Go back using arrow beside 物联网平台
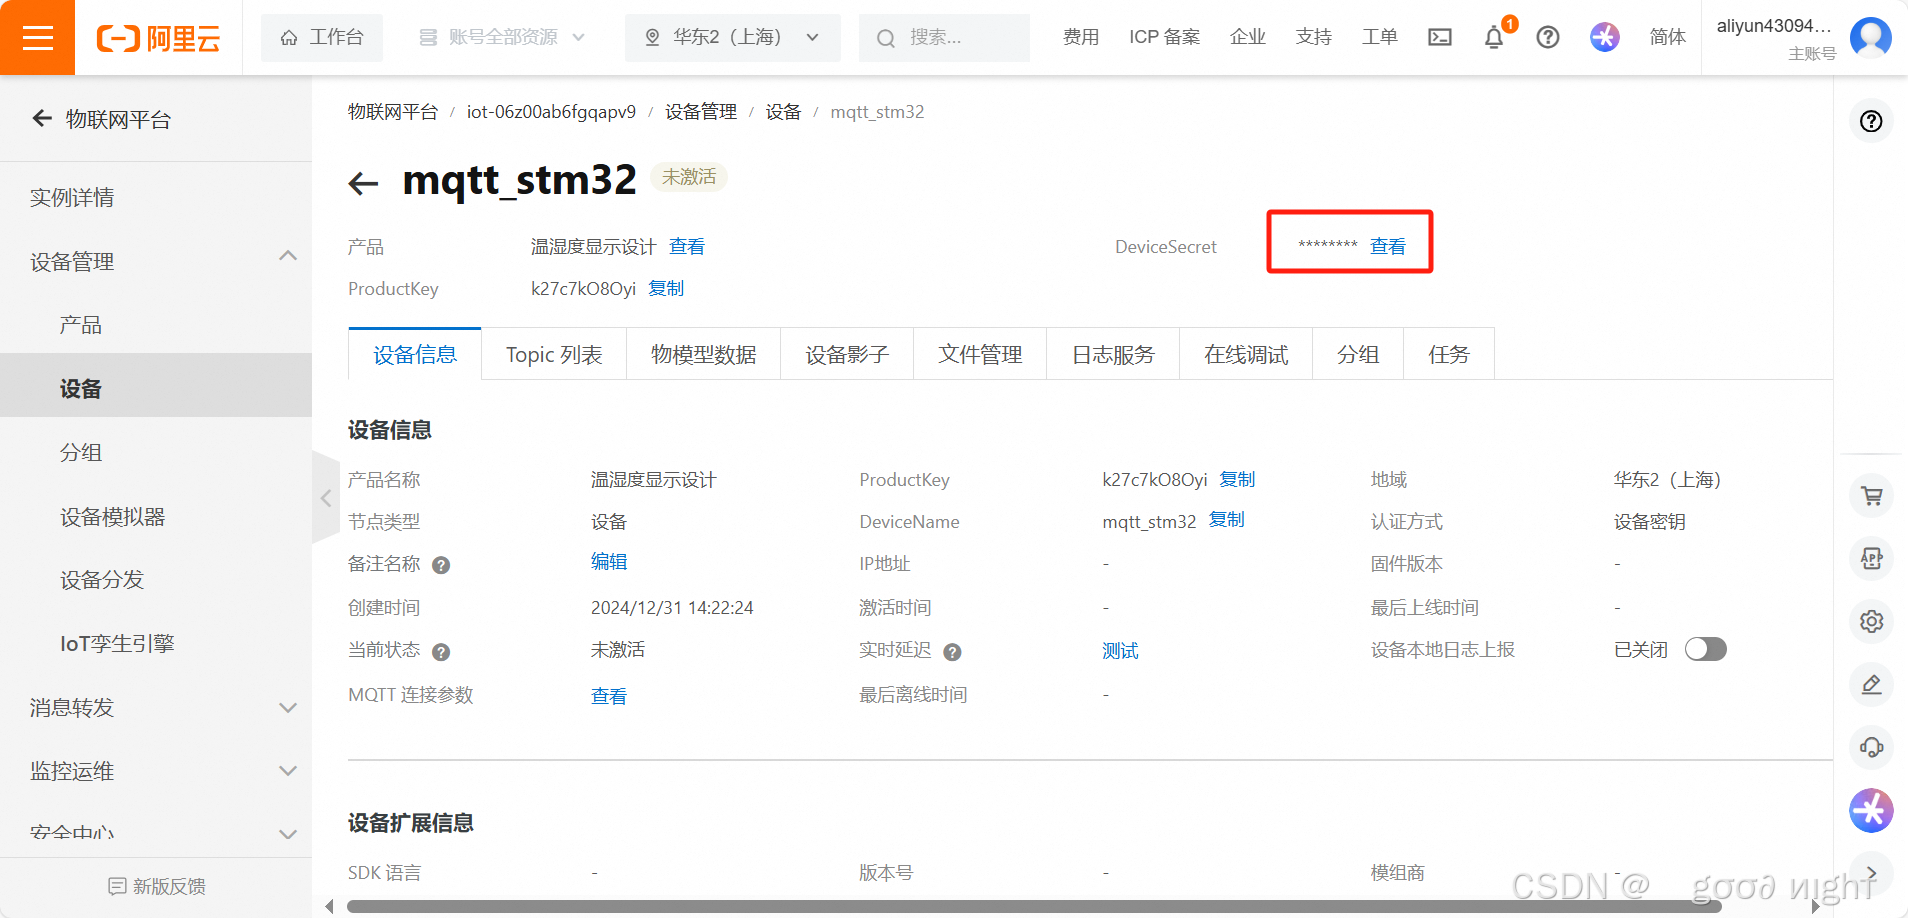 [x=42, y=119]
